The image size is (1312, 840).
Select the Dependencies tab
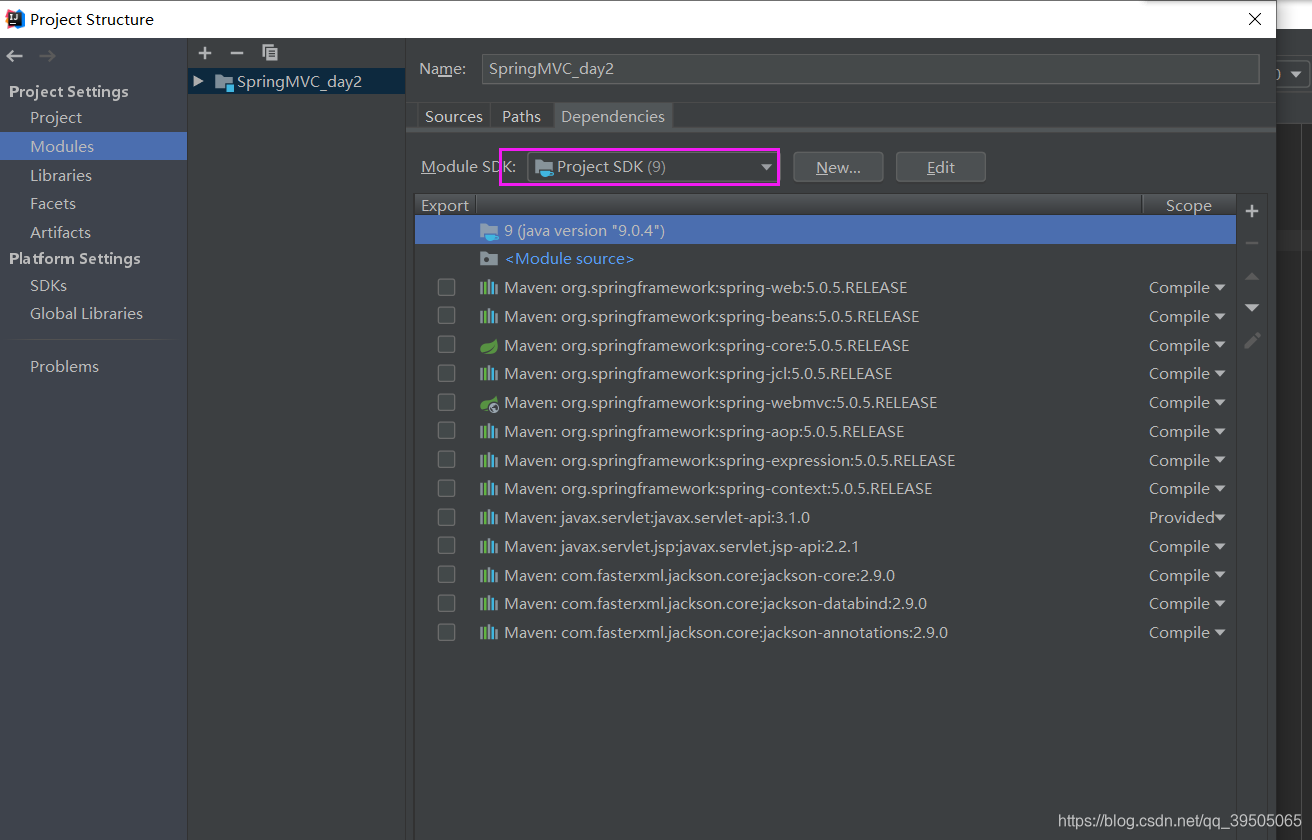pos(613,117)
